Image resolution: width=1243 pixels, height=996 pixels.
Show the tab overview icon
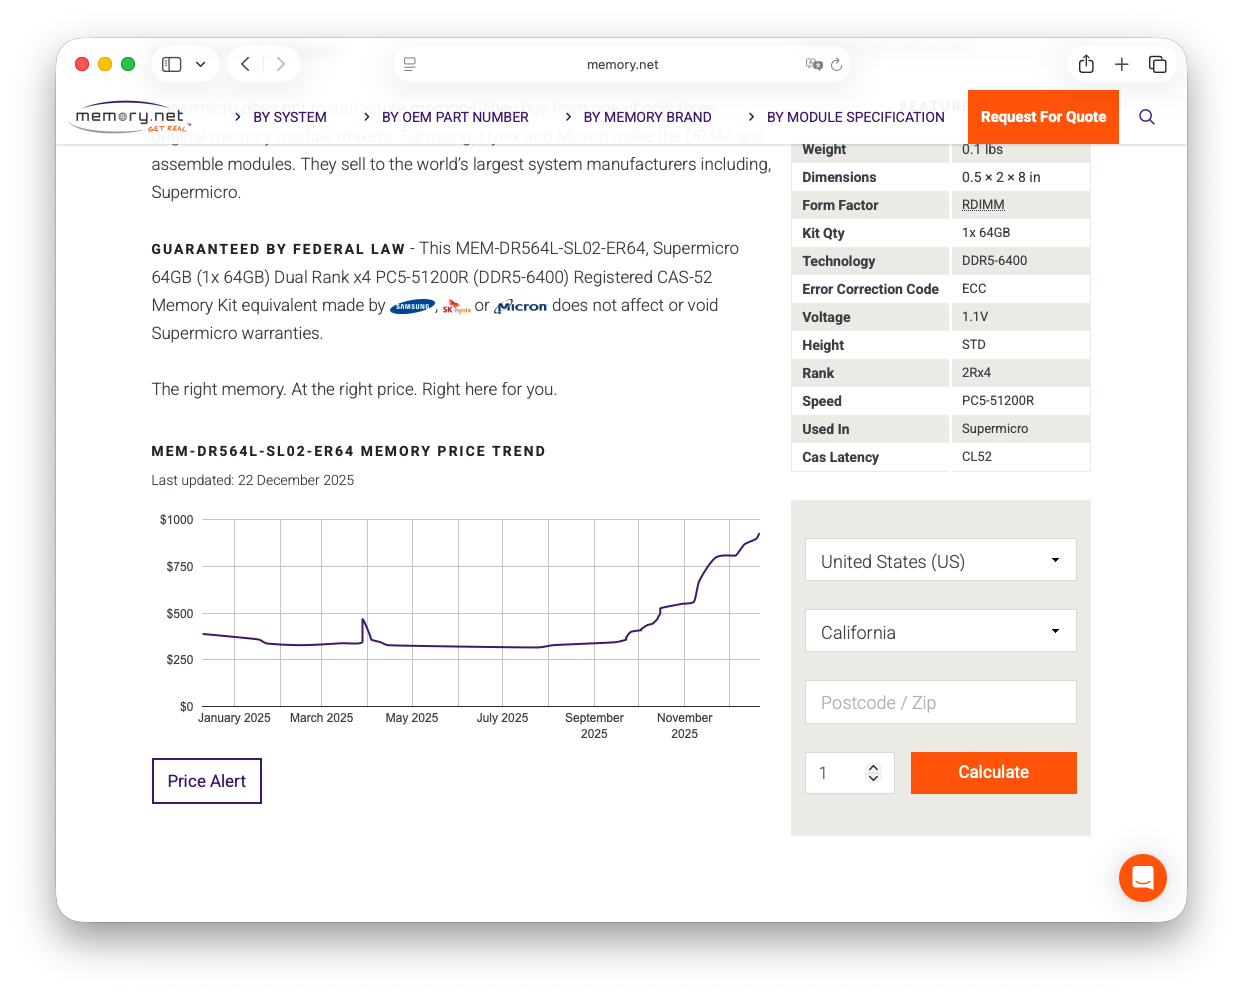tap(1158, 64)
